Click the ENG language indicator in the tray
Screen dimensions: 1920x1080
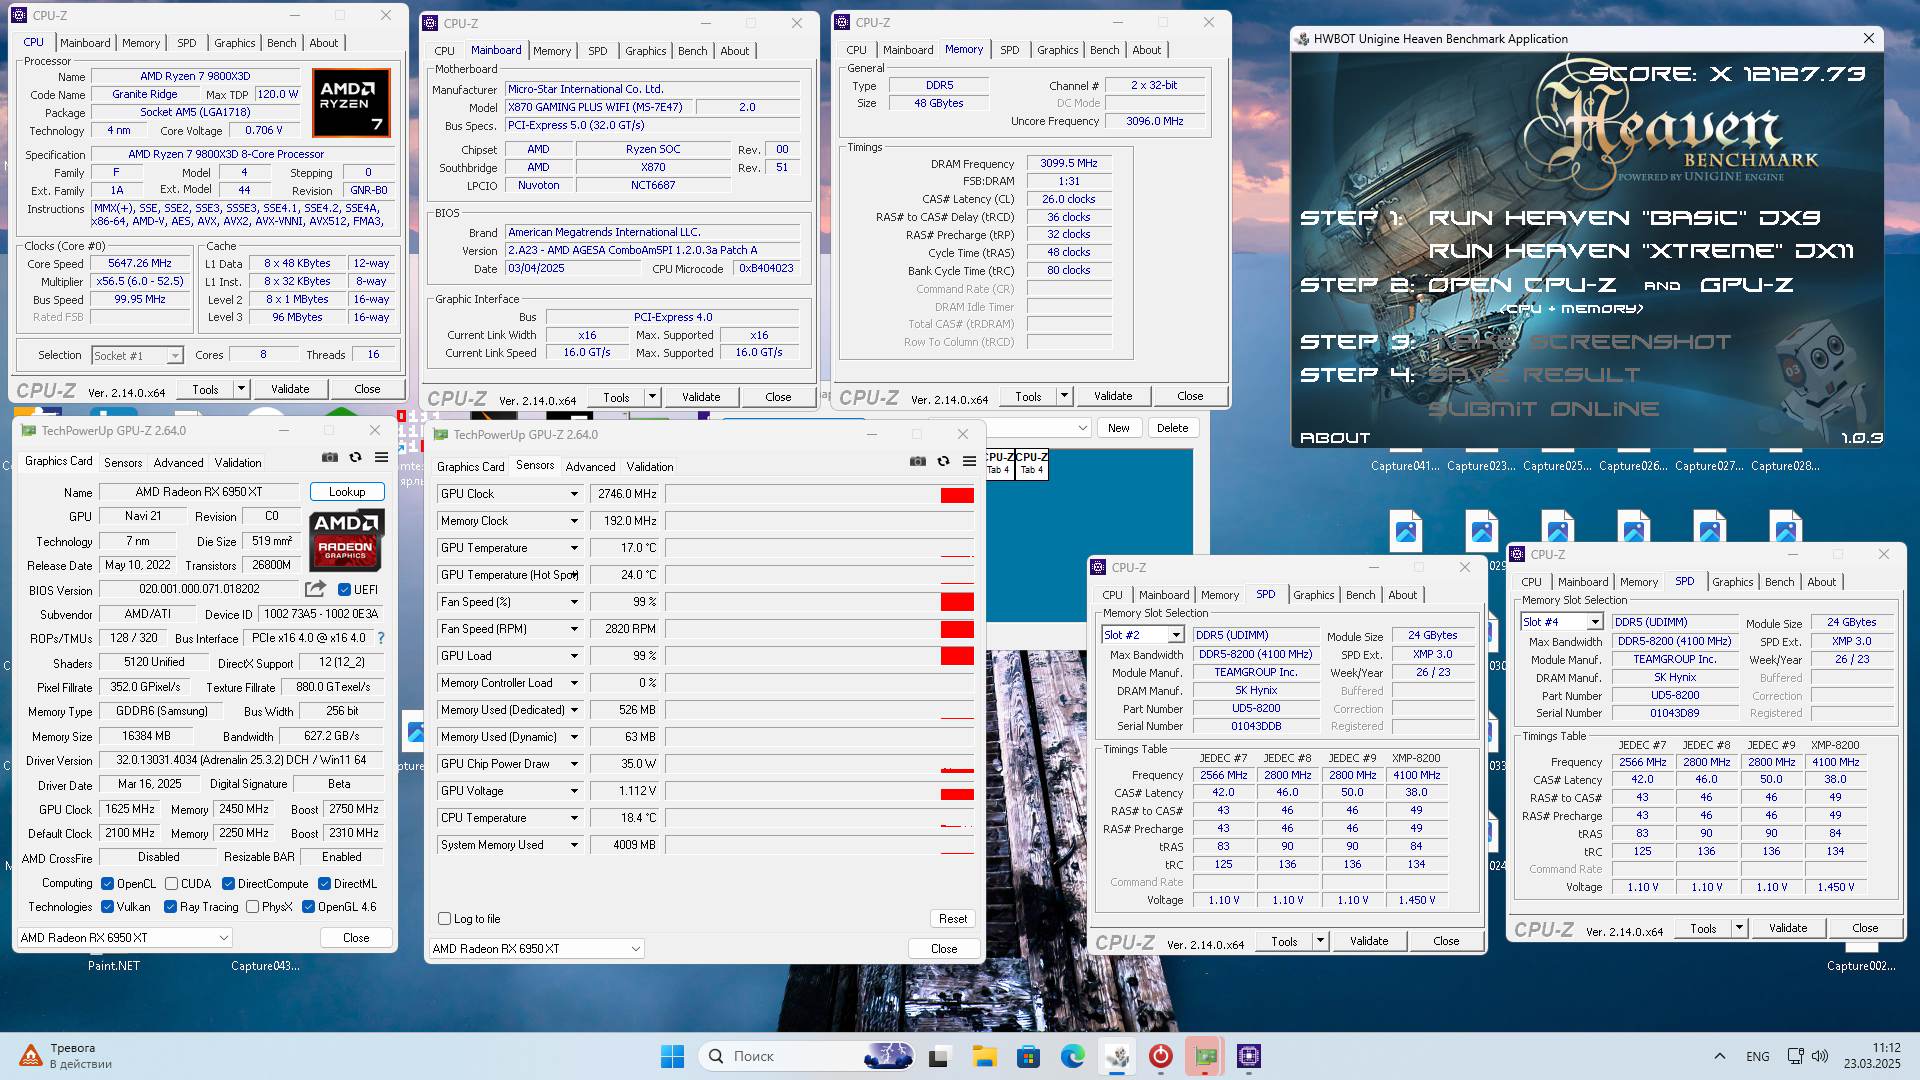(x=1758, y=1056)
